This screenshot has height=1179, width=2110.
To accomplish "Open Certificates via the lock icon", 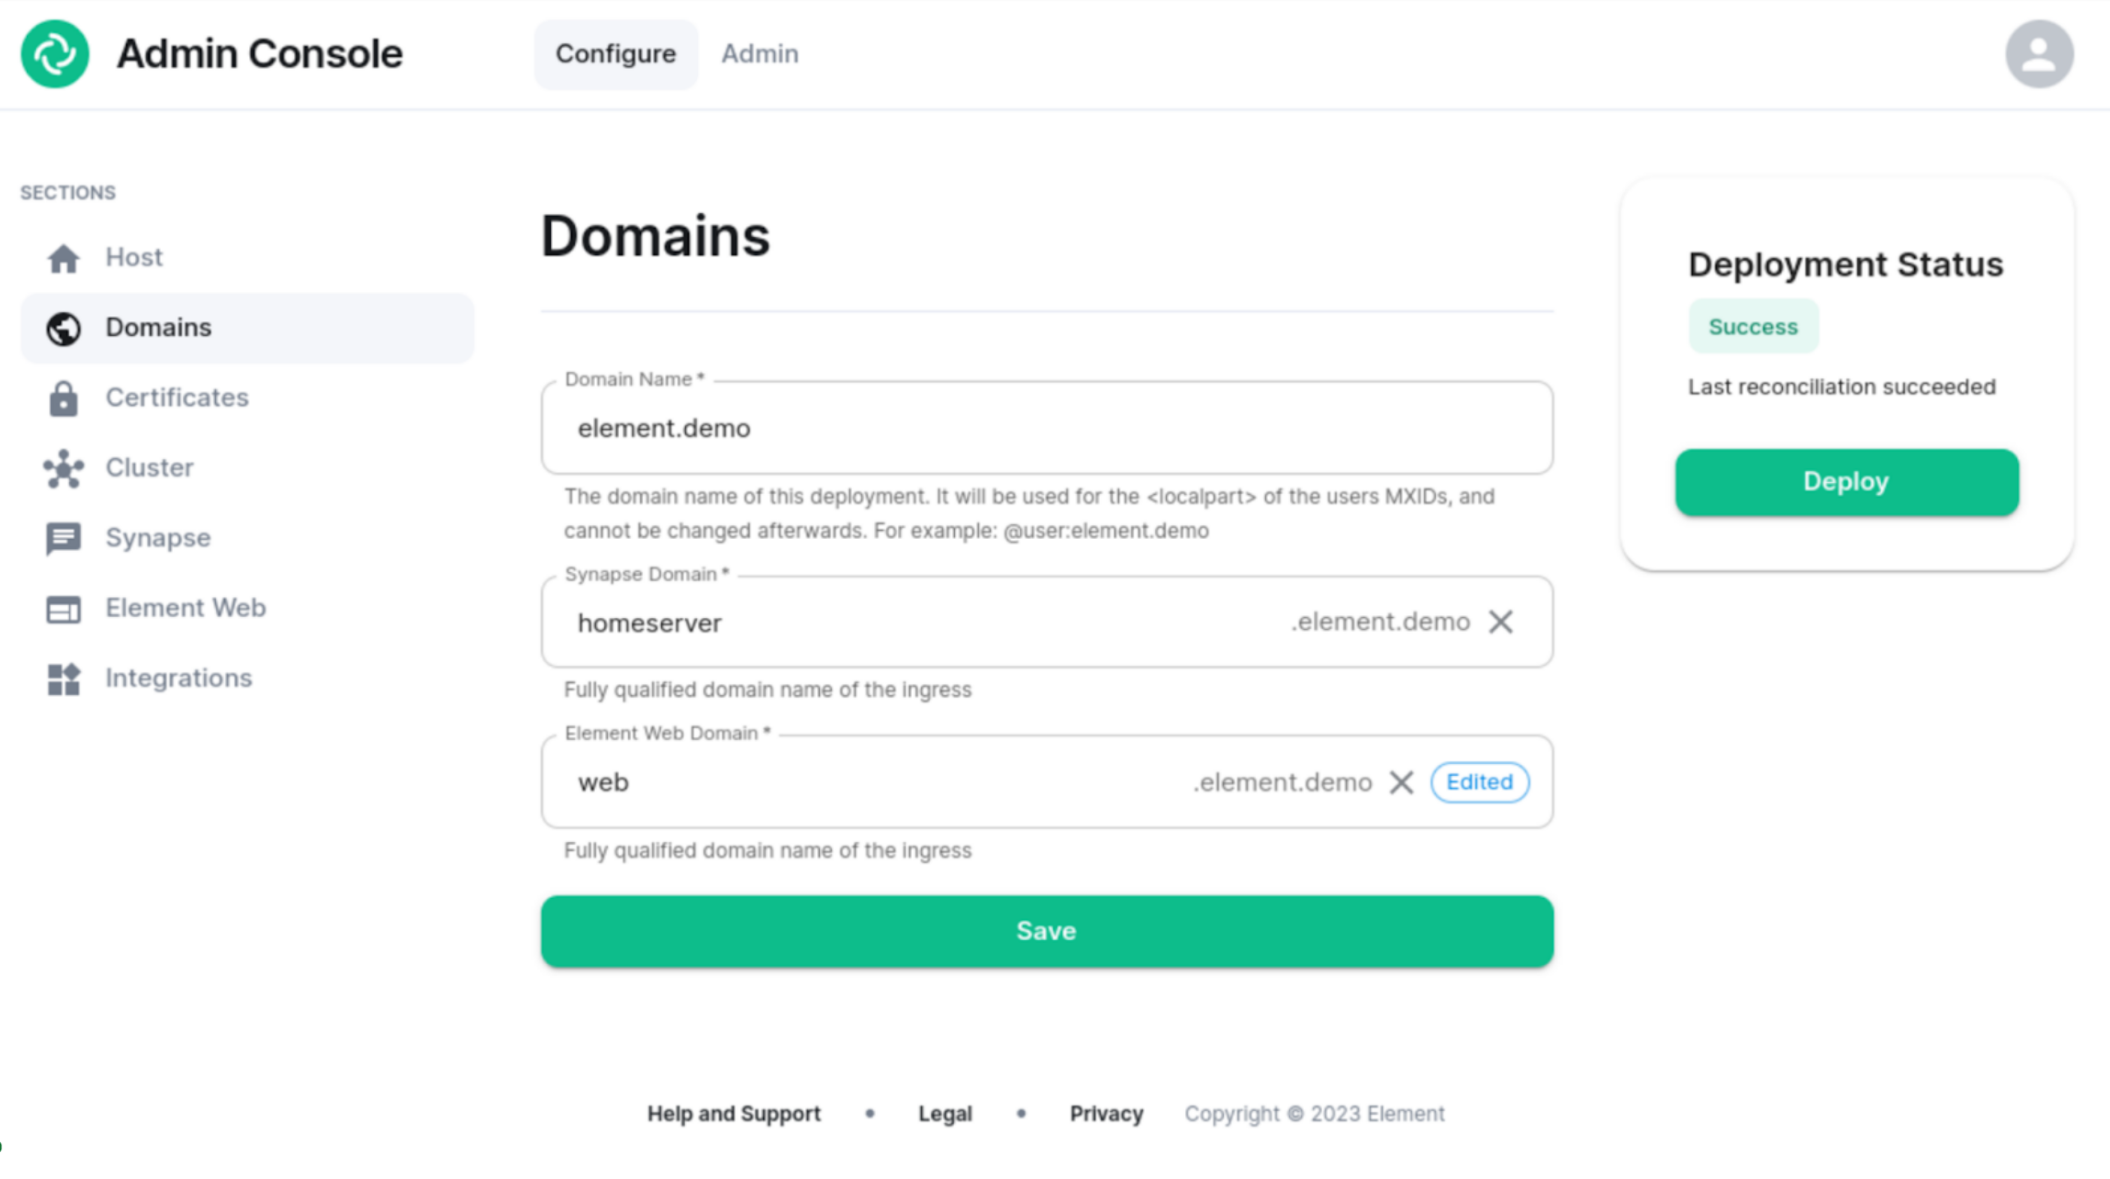I will 63,398.
